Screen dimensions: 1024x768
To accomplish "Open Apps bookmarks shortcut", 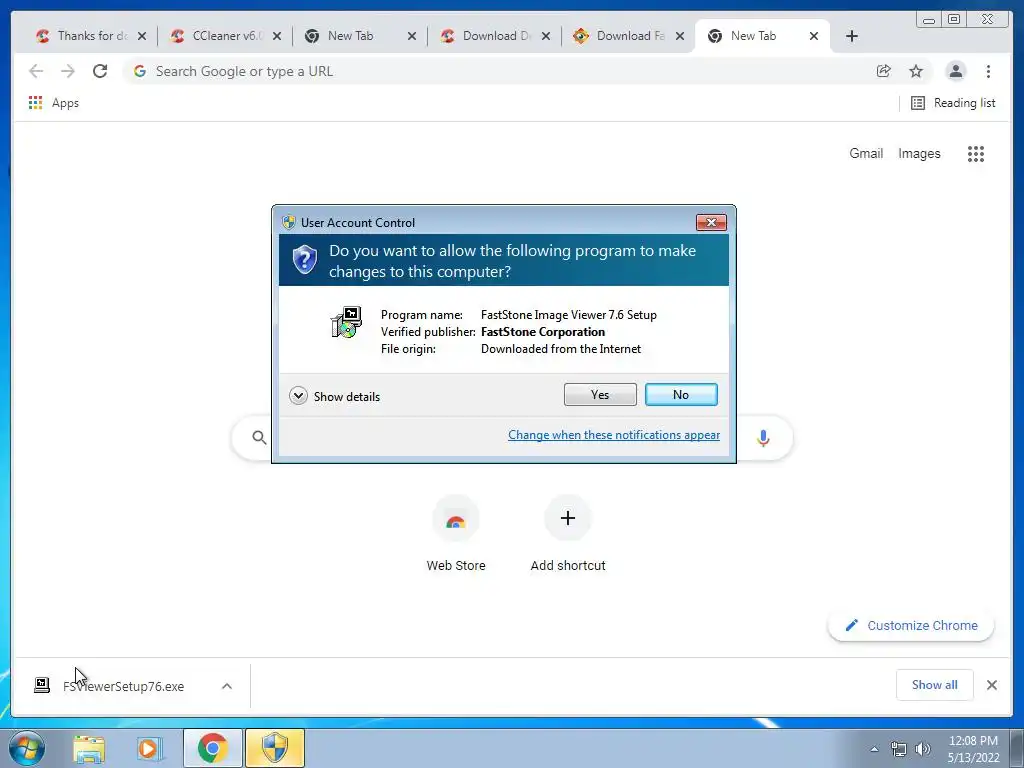I will tap(54, 103).
